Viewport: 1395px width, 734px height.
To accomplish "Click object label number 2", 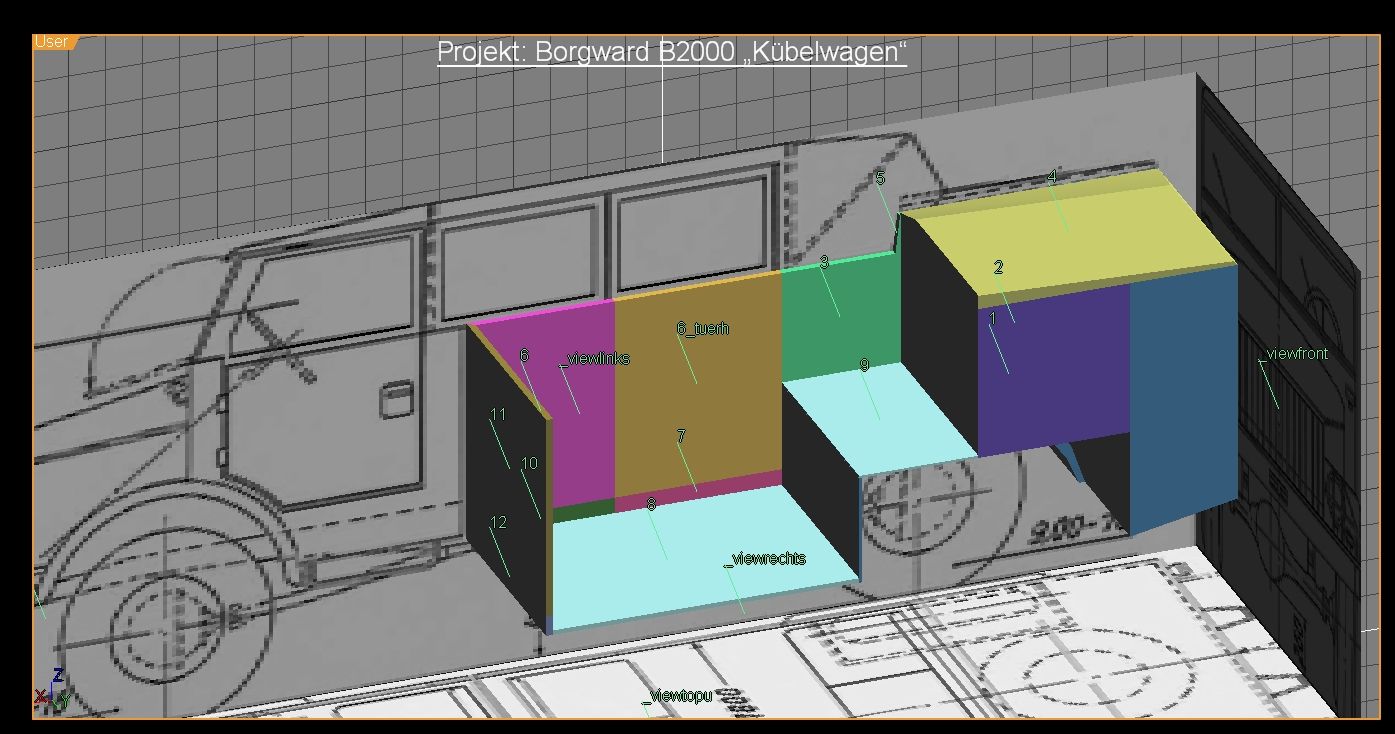I will click(x=998, y=267).
